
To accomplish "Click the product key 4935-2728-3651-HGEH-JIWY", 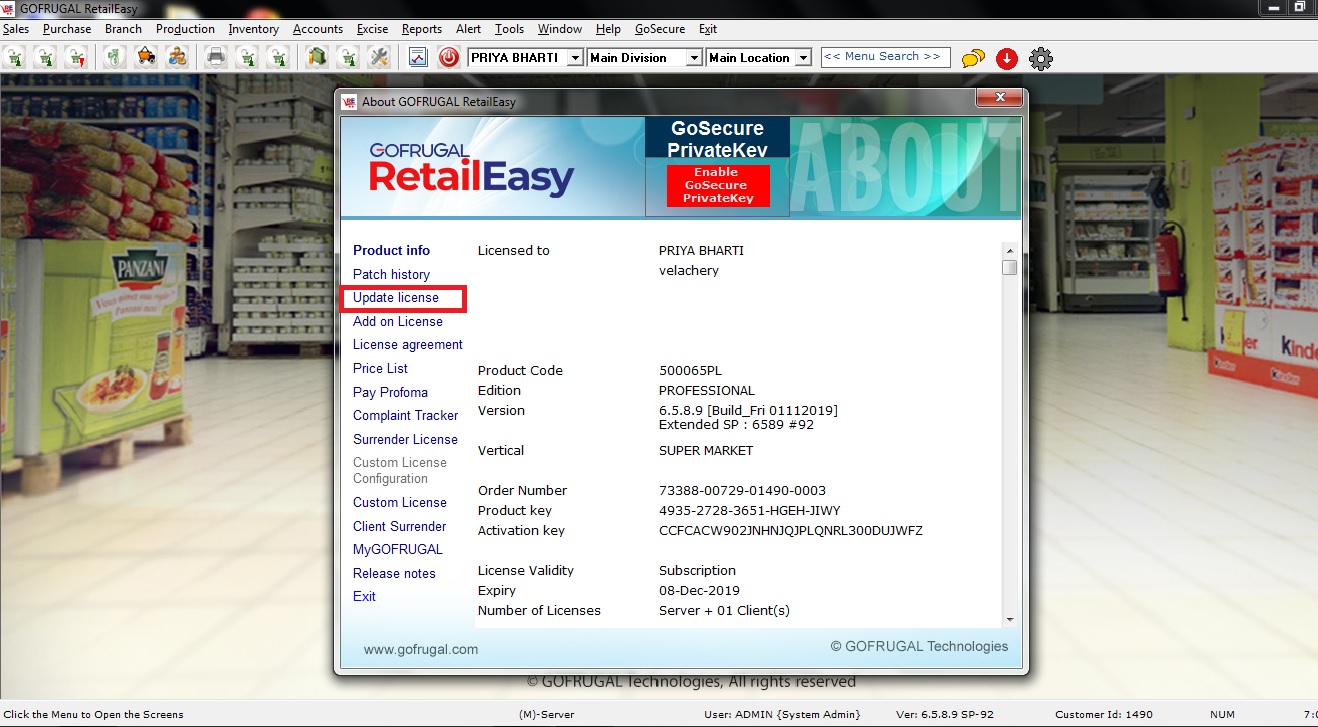I will pos(749,510).
